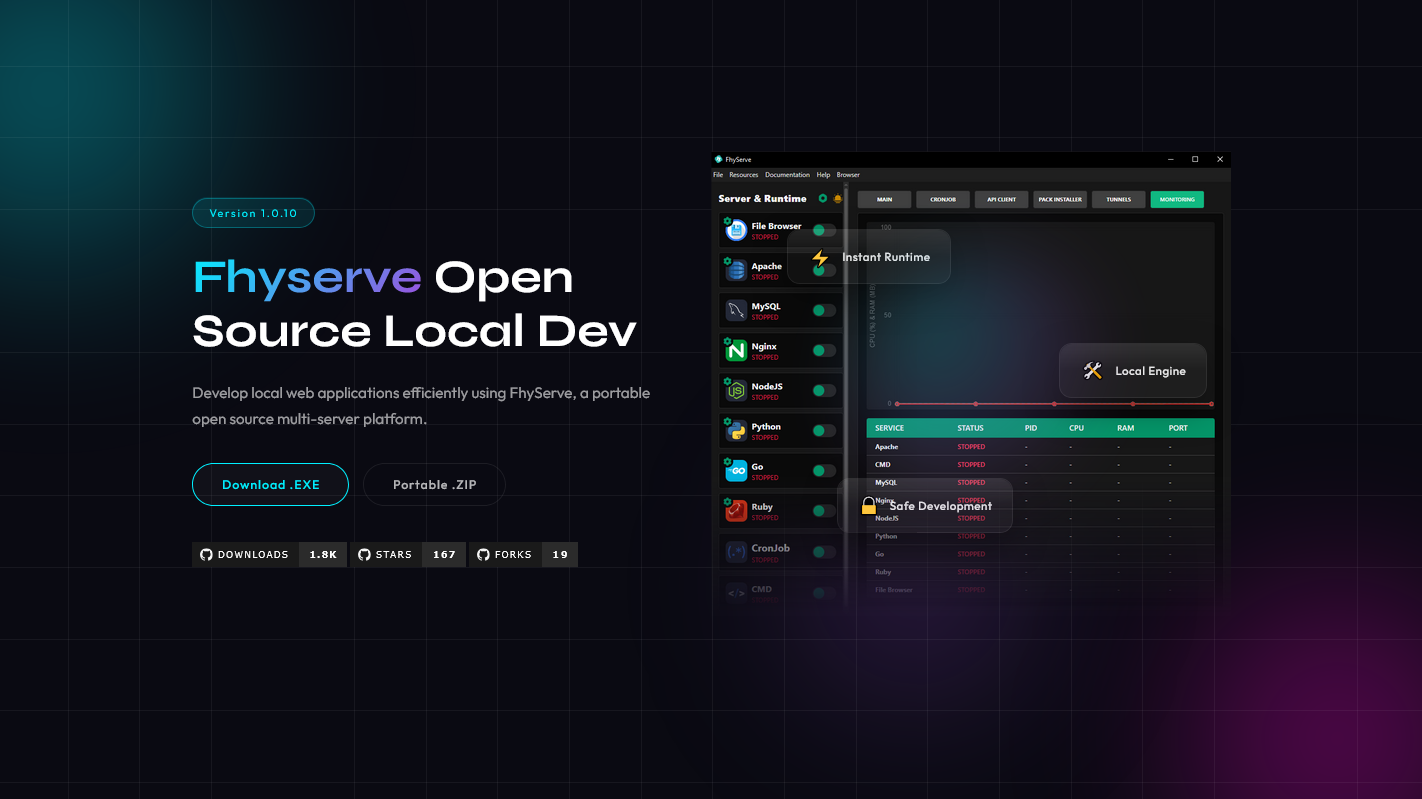
Task: Select the NodeJS hexagon logo icon
Action: (x=736, y=391)
